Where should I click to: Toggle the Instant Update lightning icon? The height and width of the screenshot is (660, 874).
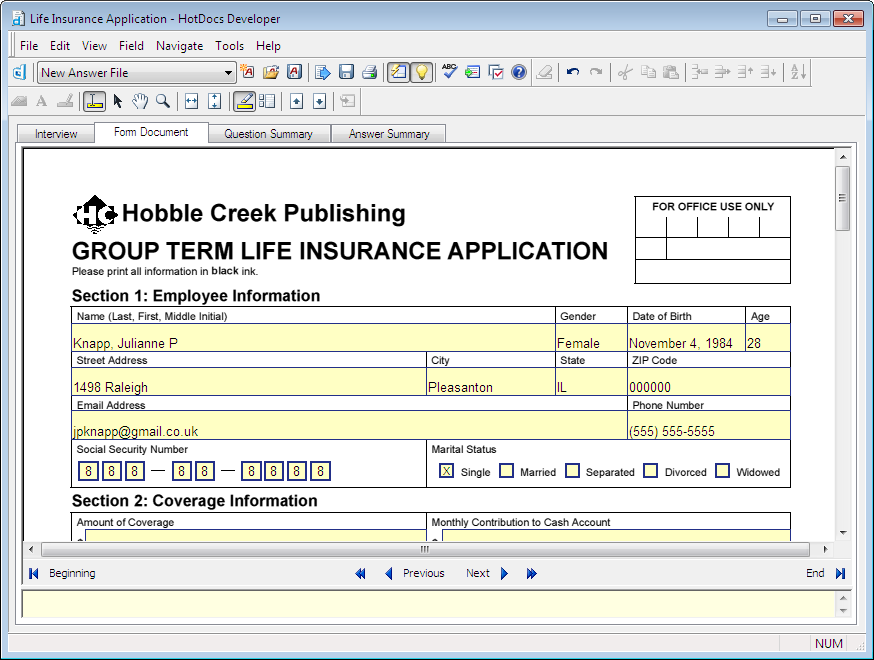399,72
